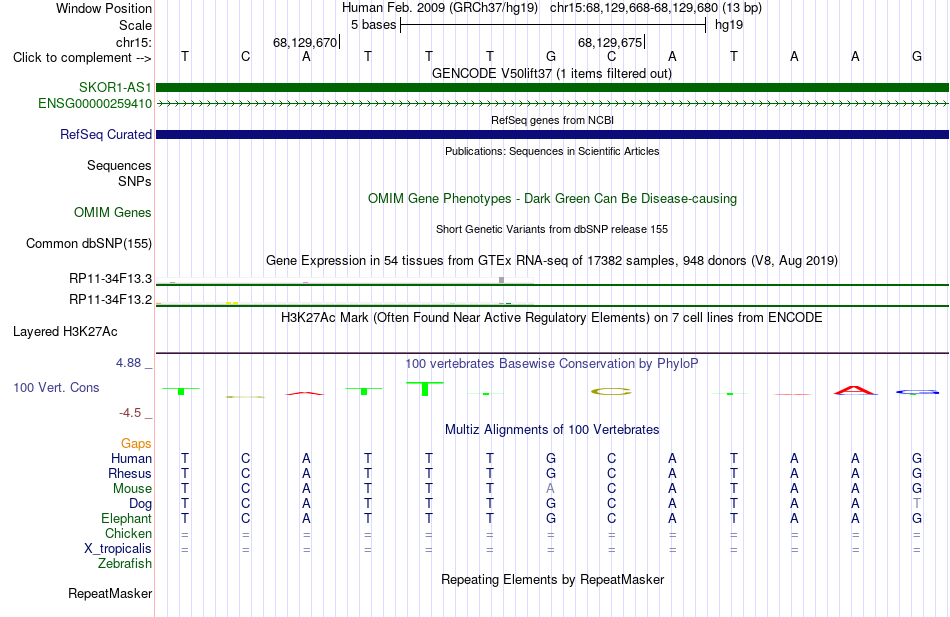
Task: Click the 68,129,675 coordinate marker
Action: point(611,42)
